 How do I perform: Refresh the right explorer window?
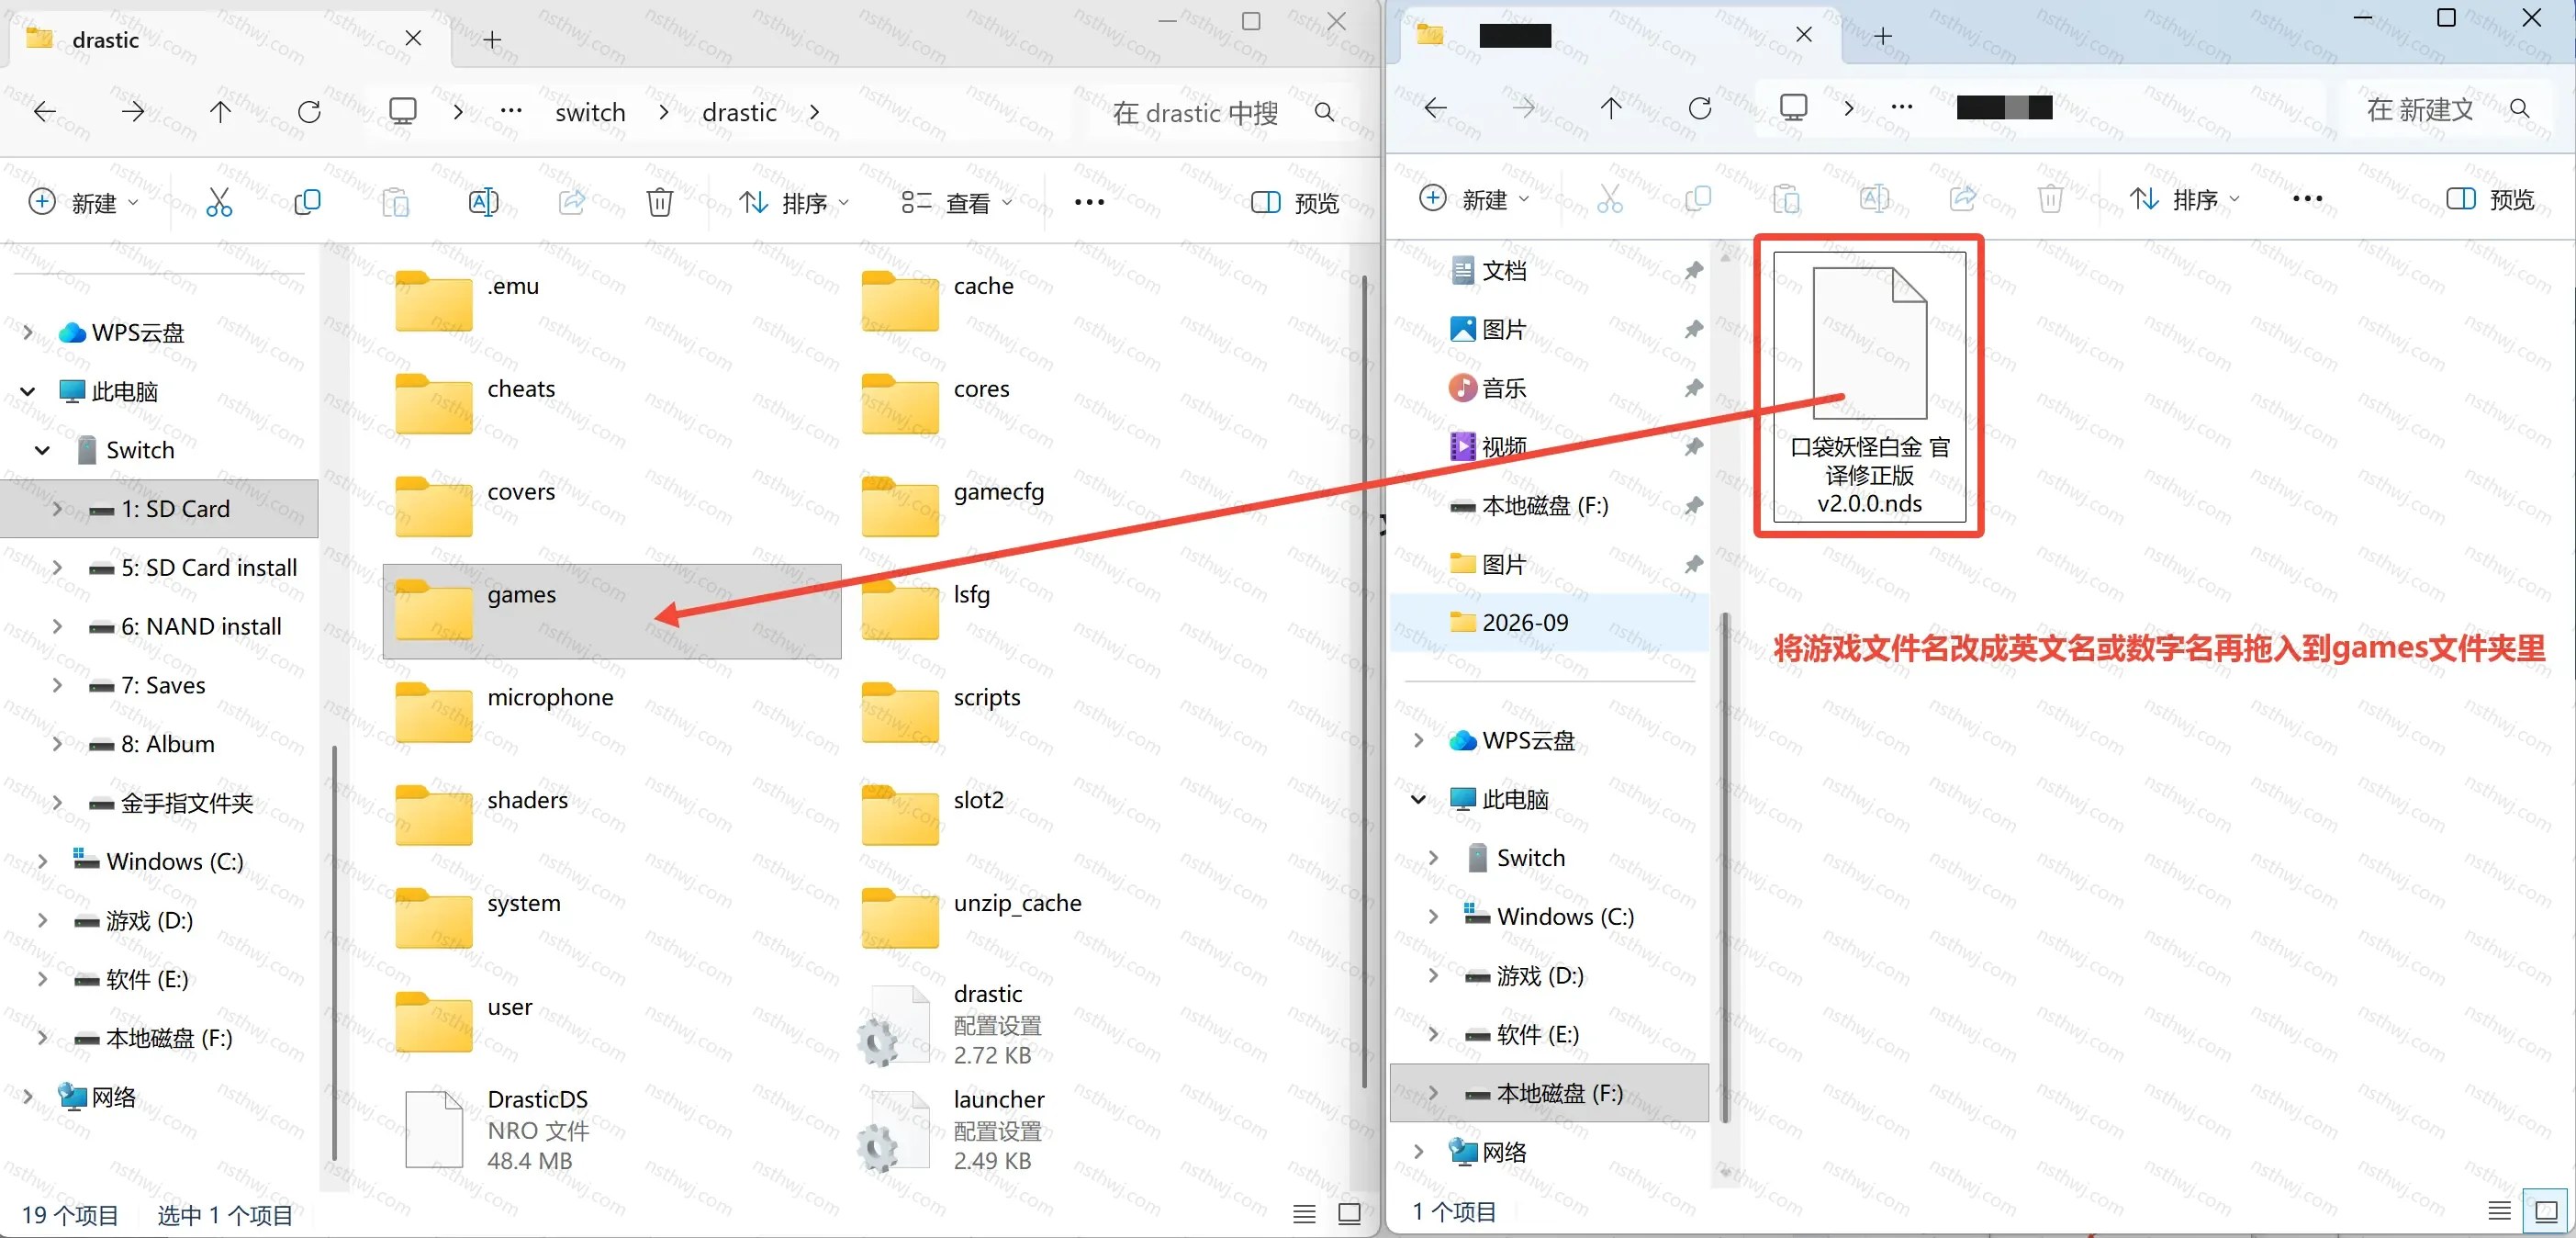1700,108
